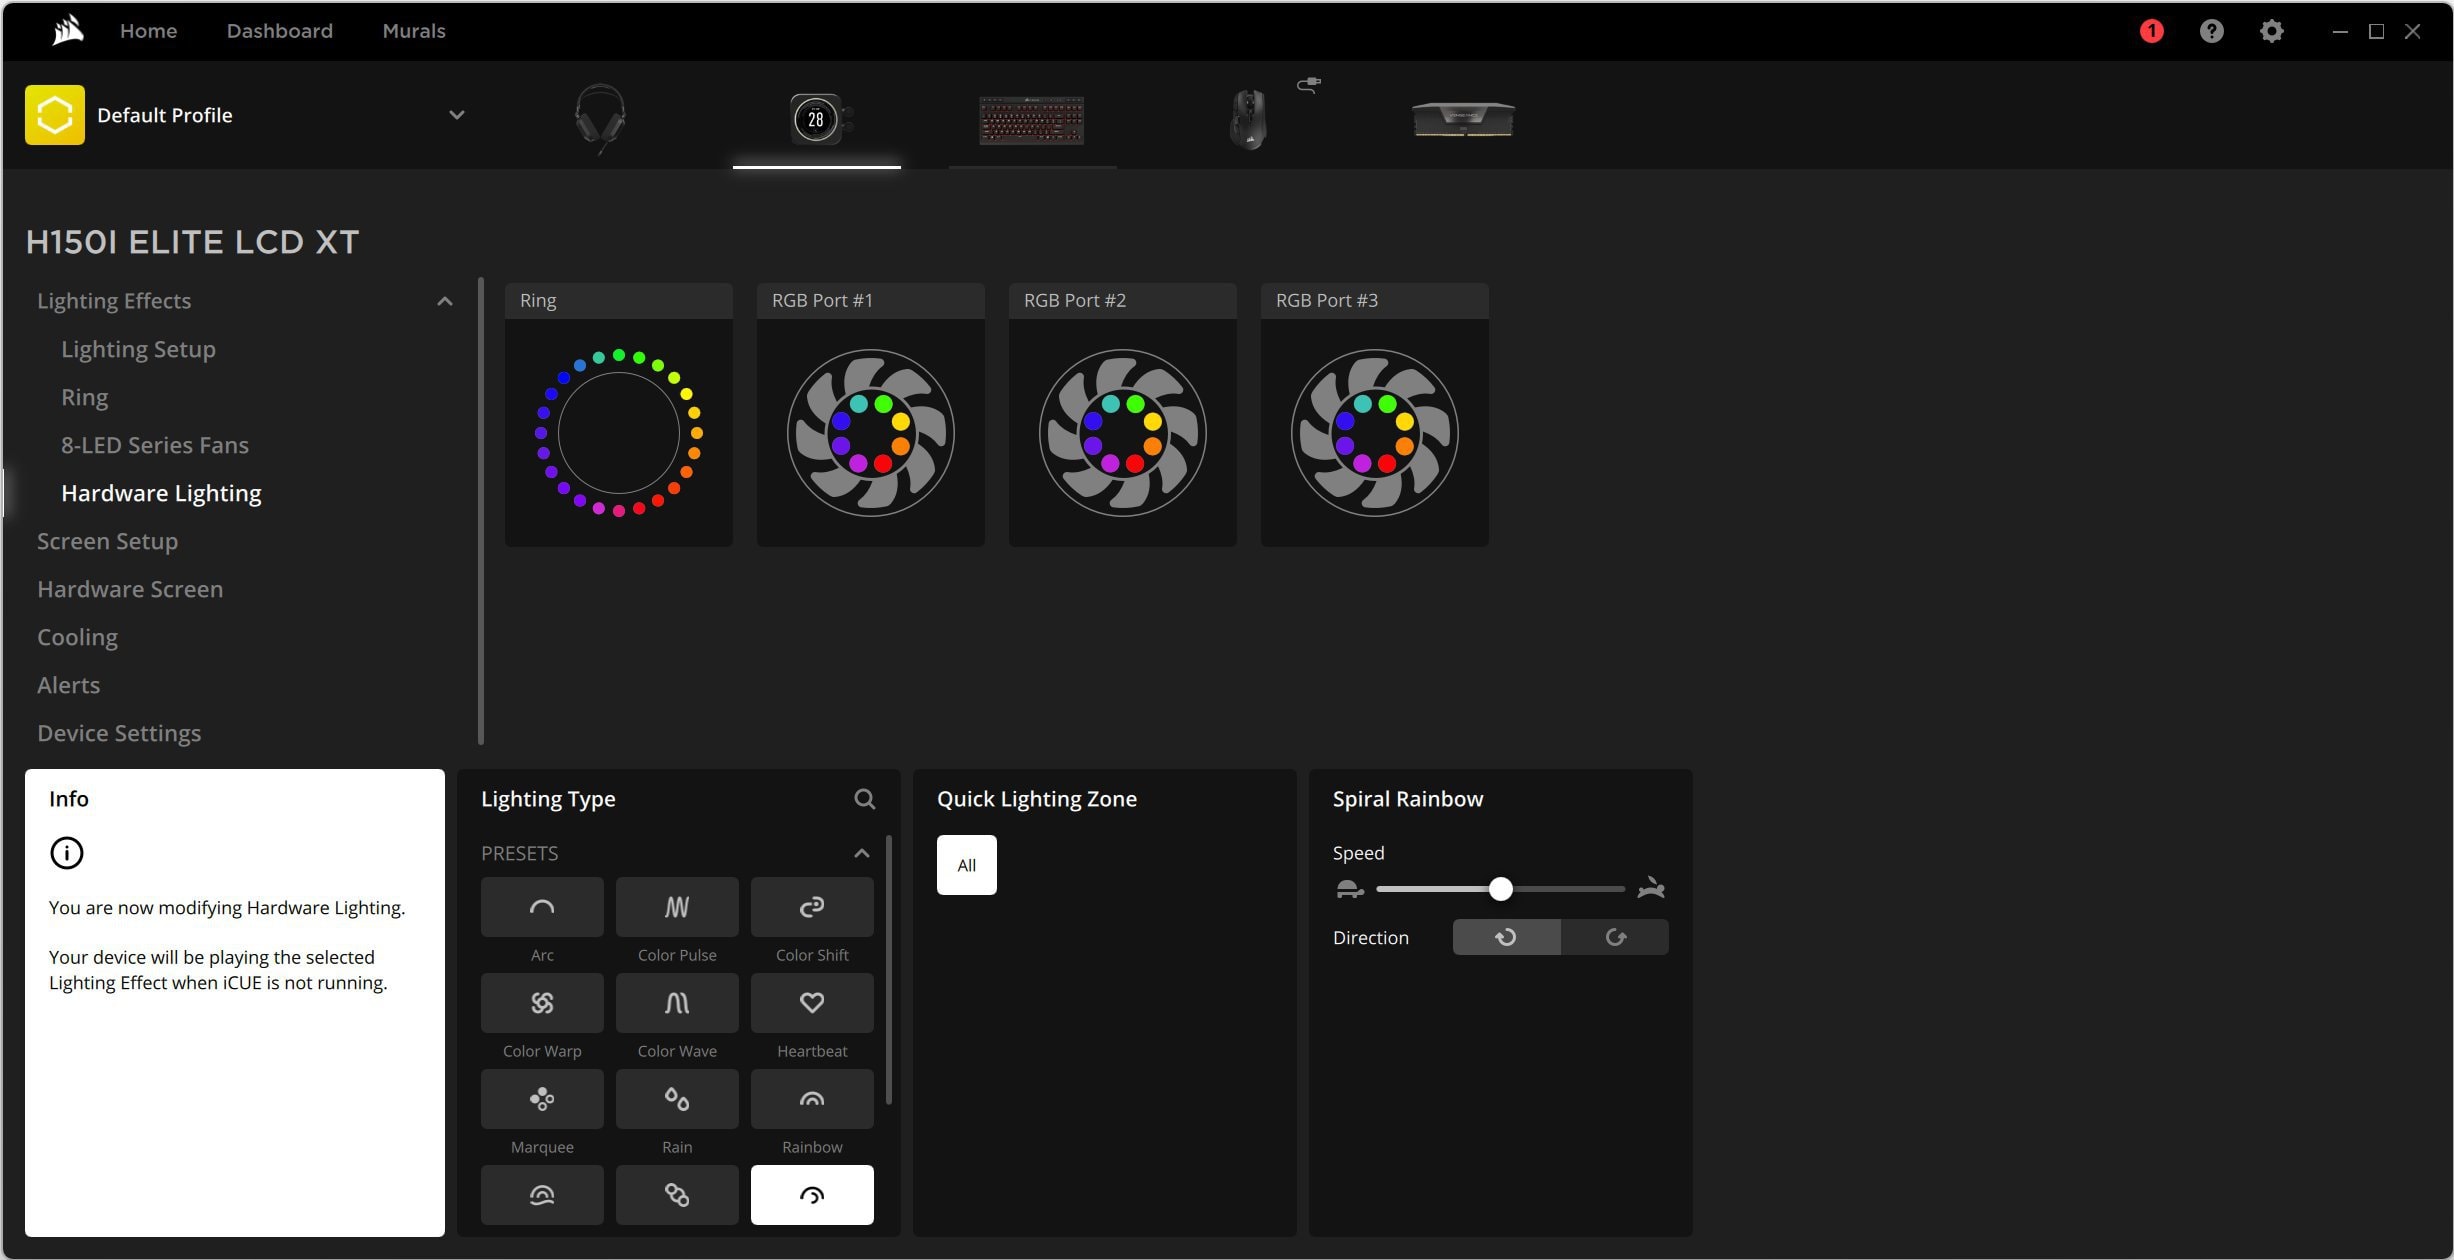Click the Spiral Rainbow panel title
The width and height of the screenshot is (2454, 1260).
pos(1408,799)
